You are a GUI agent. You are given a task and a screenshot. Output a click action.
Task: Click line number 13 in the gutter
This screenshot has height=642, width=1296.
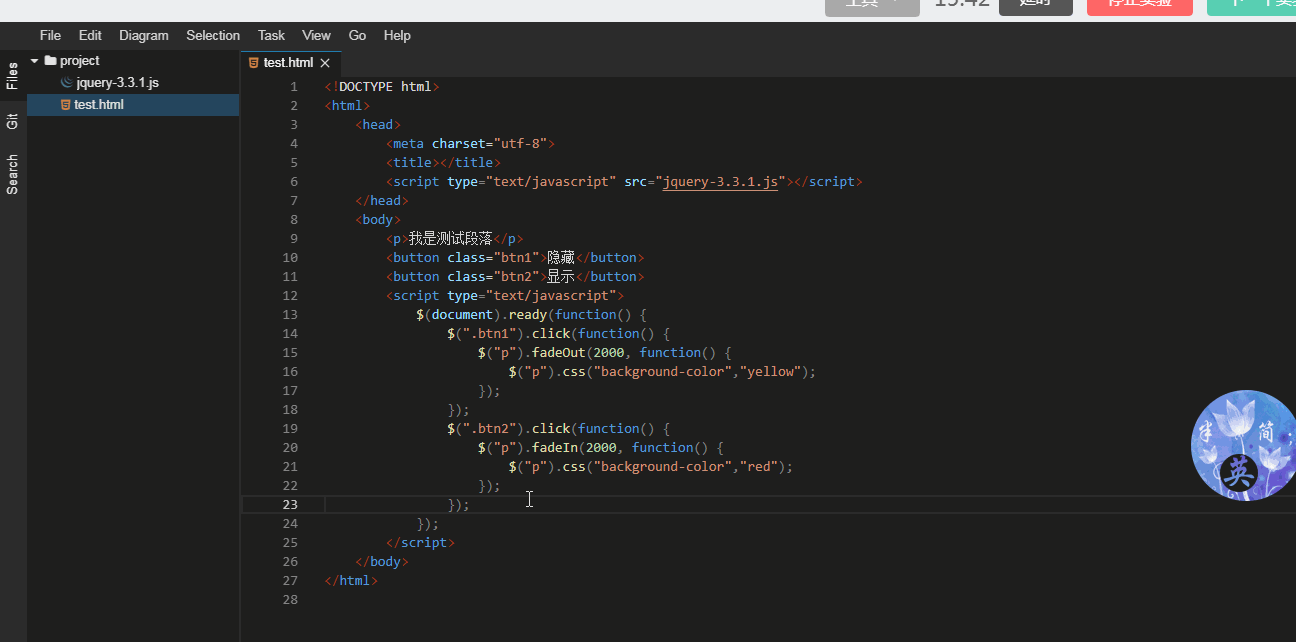click(x=290, y=315)
